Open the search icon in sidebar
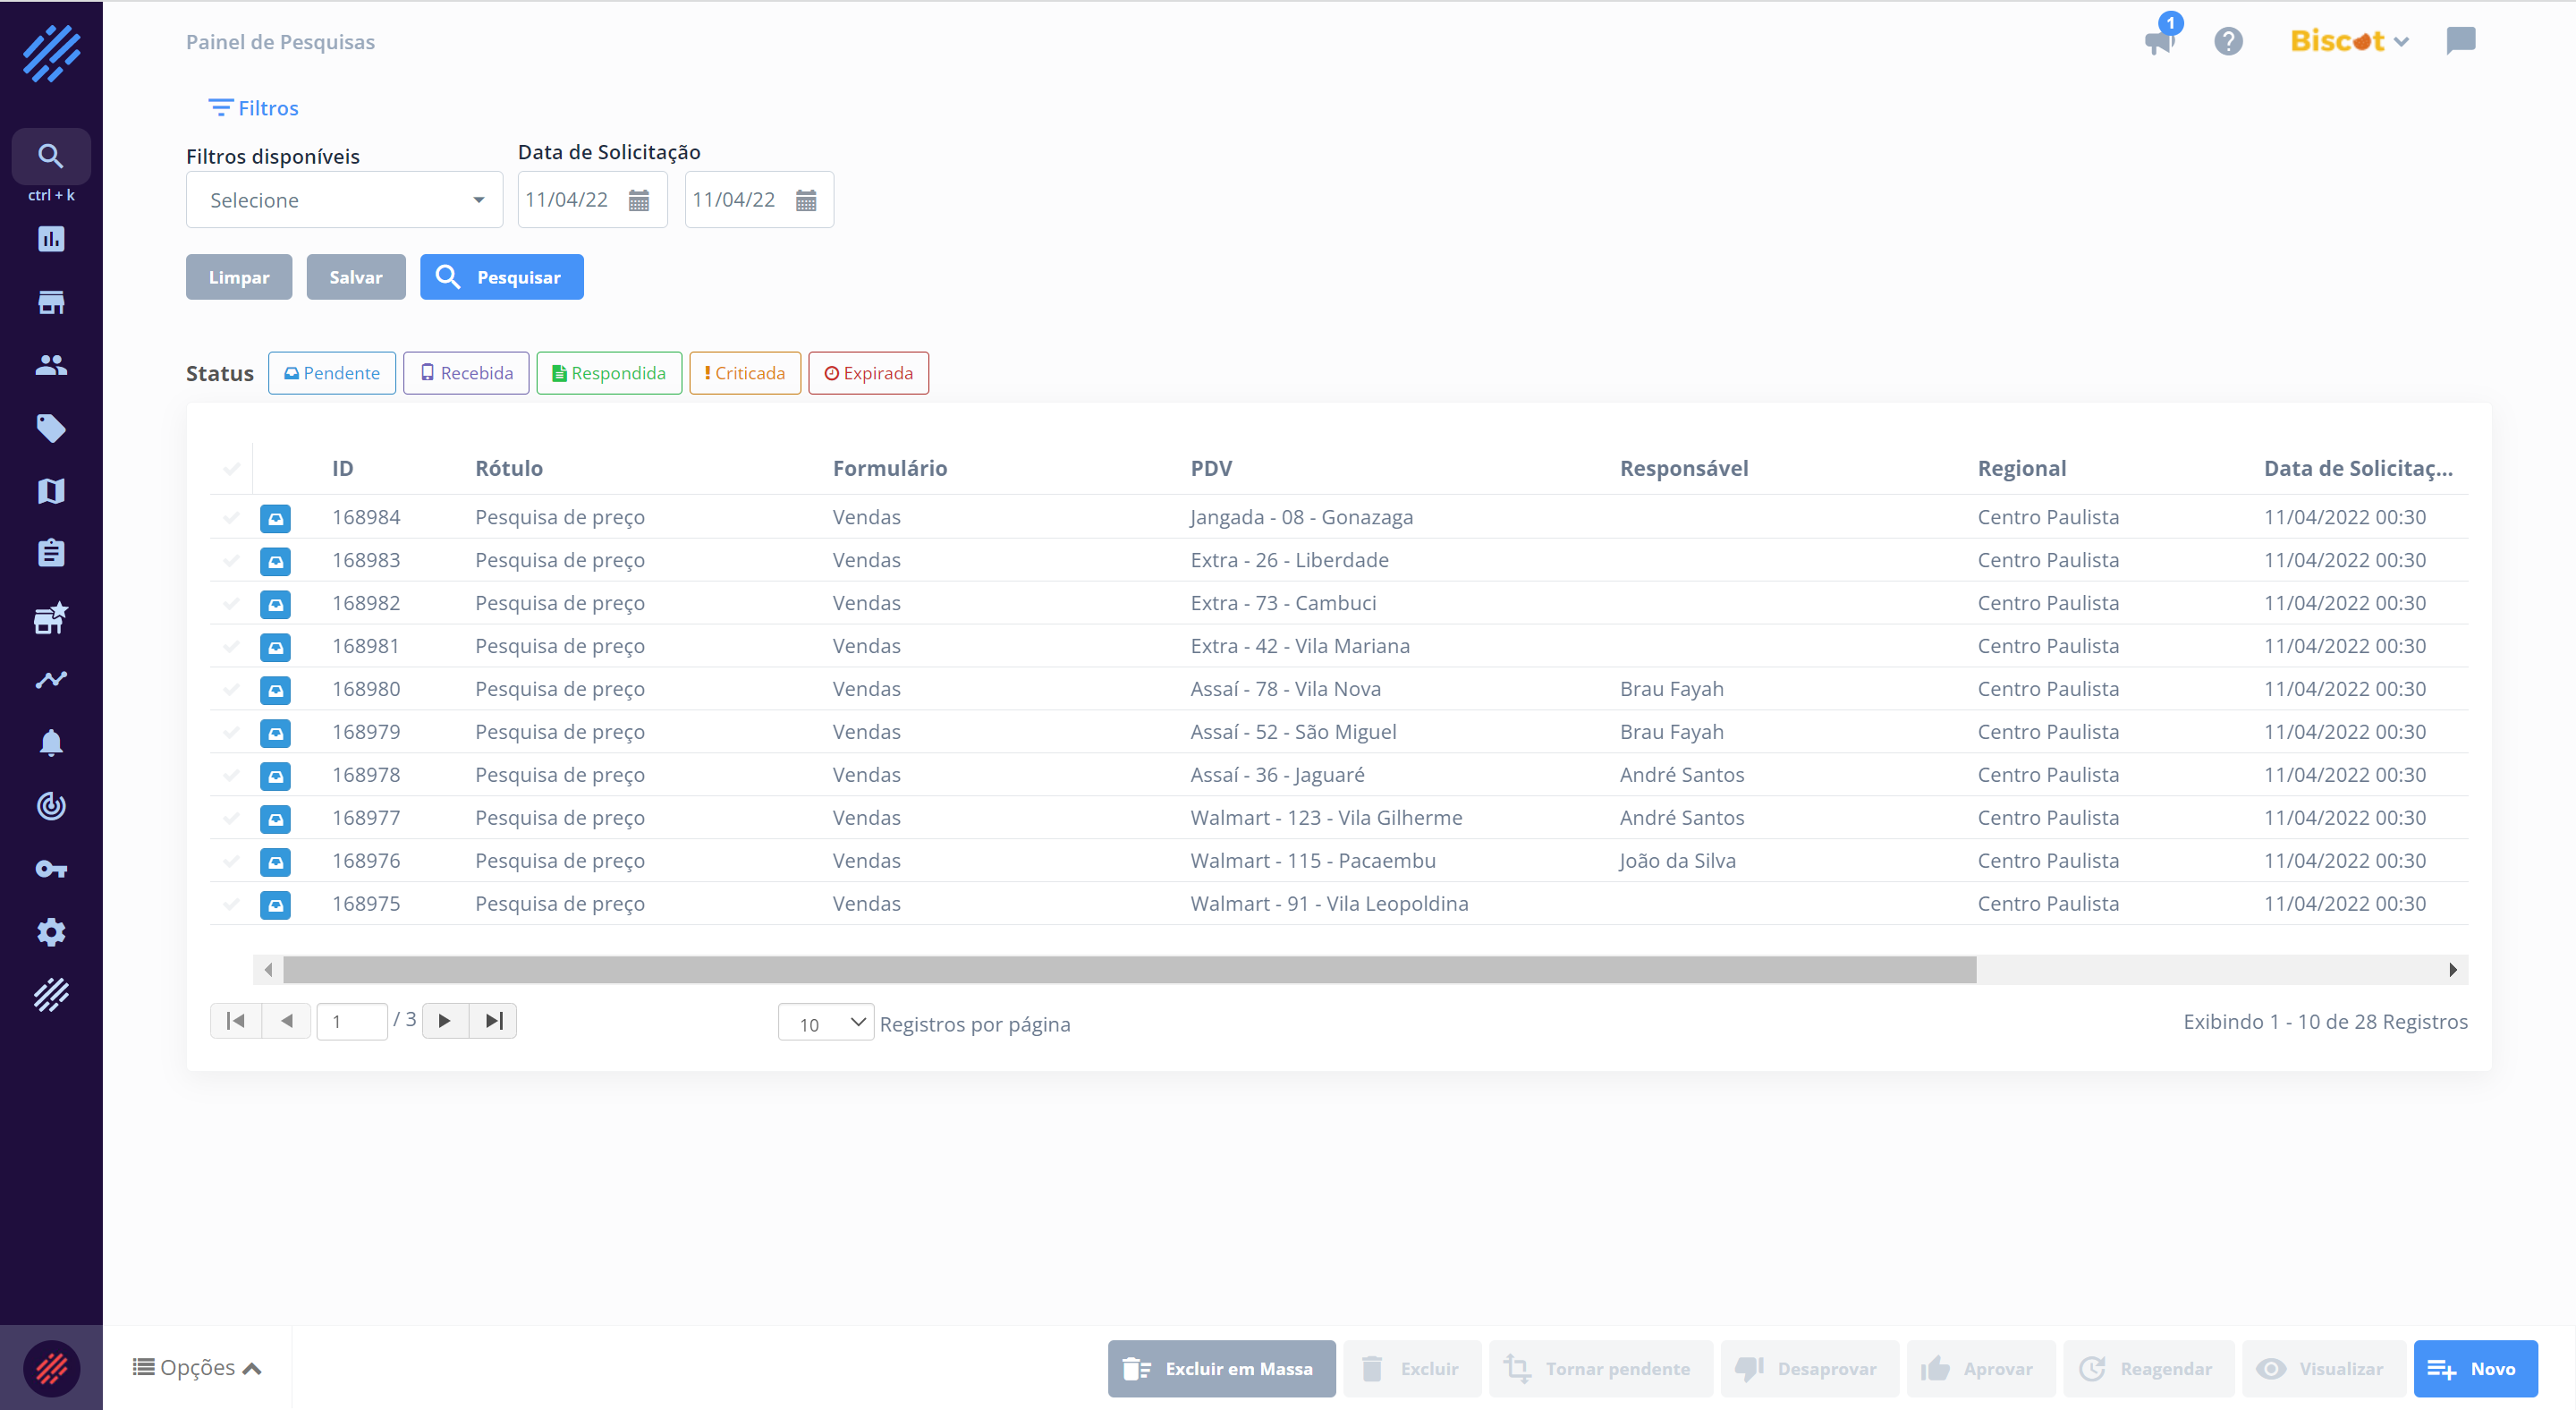The image size is (2576, 1410). point(51,156)
